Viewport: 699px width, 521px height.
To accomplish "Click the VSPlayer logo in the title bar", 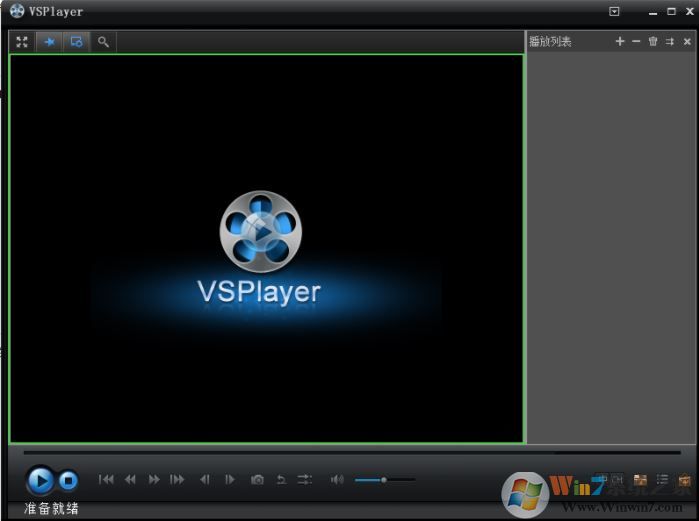I will pyautogui.click(x=17, y=11).
